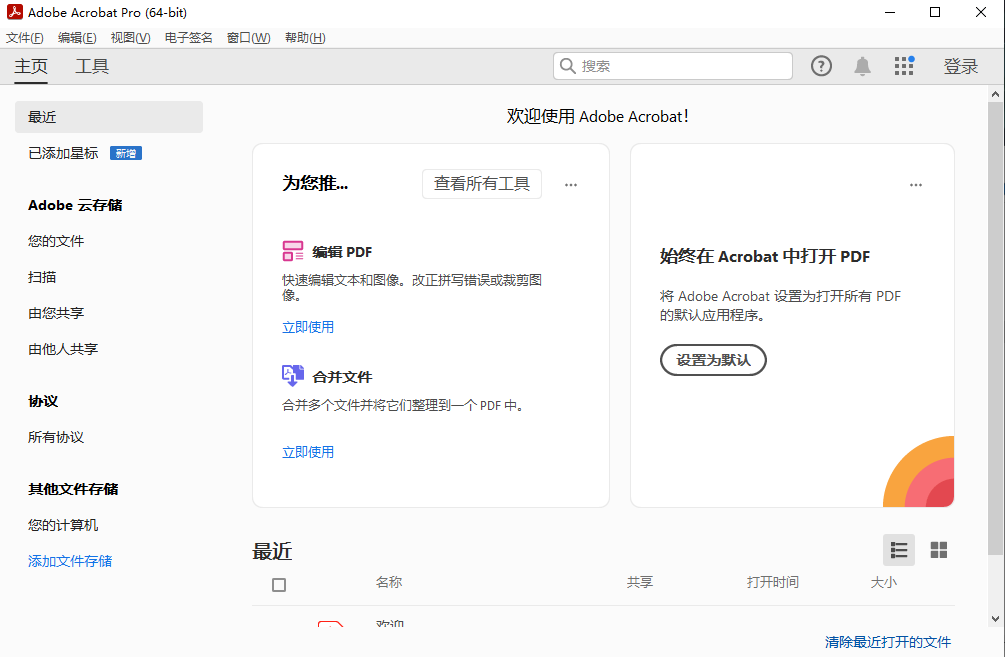Click the 设置为默认 button
This screenshot has height=657, width=1005.
click(x=713, y=360)
